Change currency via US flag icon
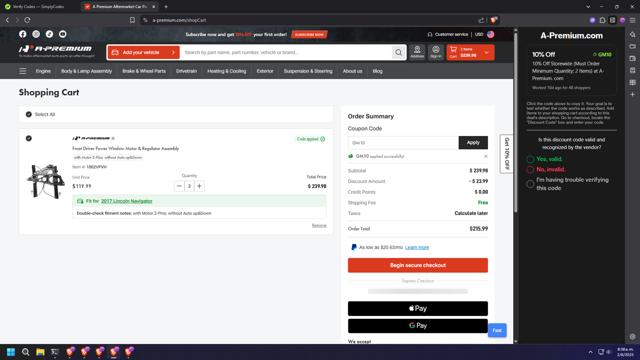Viewport: 640px width, 360px height. 490,34
